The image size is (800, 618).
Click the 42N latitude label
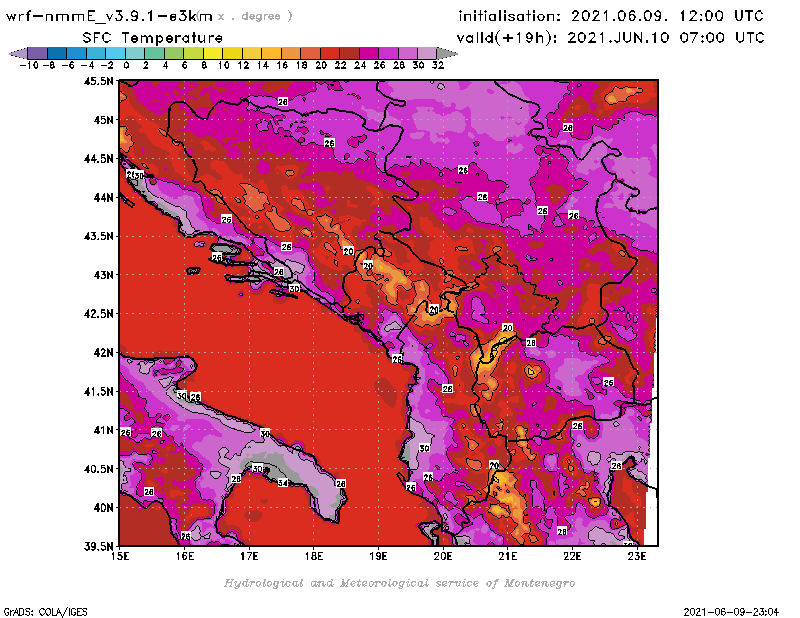[104, 353]
